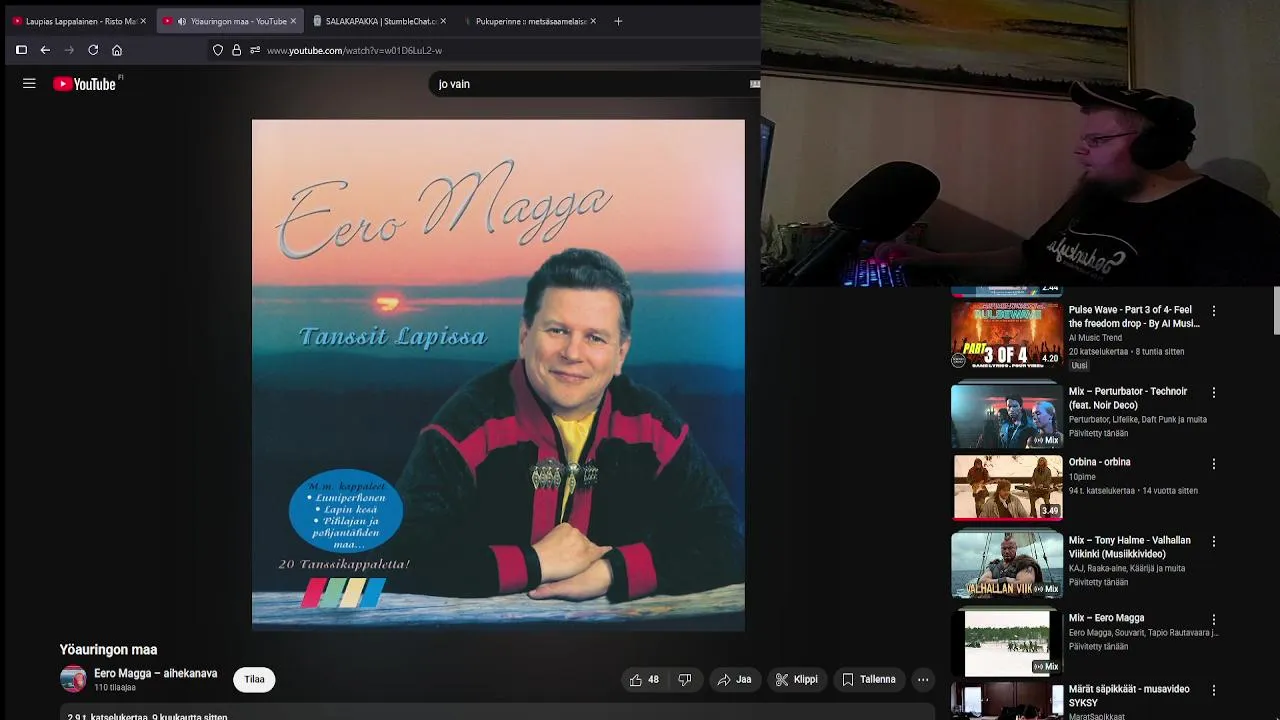Open Mix – Eero Magga thumbnail
Image resolution: width=1280 pixels, height=720 pixels.
coord(1006,643)
